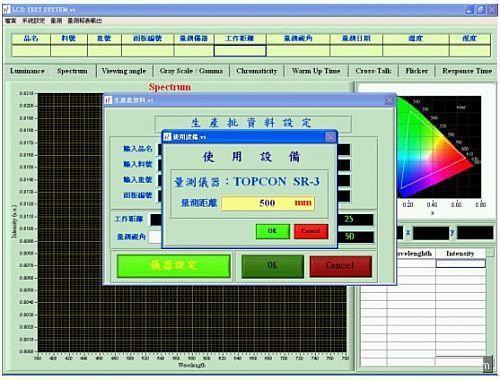500x380 pixels.
Task: Switch to the Response Time tab
Action: click(467, 71)
